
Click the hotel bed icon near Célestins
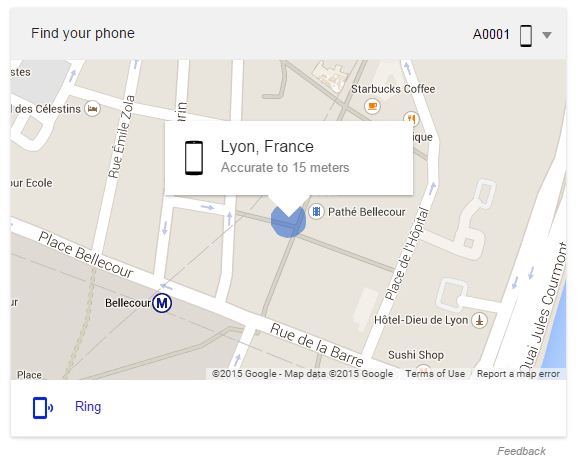[92, 109]
